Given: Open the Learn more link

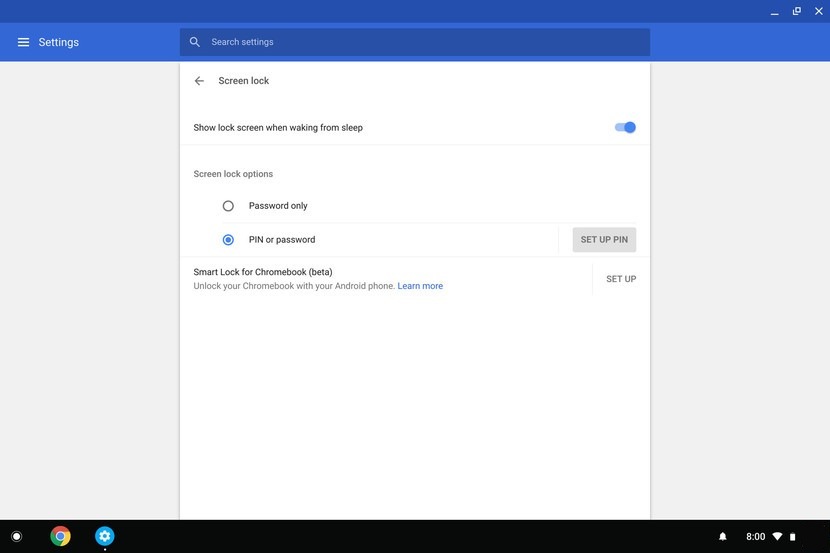Looking at the screenshot, I should tap(420, 286).
